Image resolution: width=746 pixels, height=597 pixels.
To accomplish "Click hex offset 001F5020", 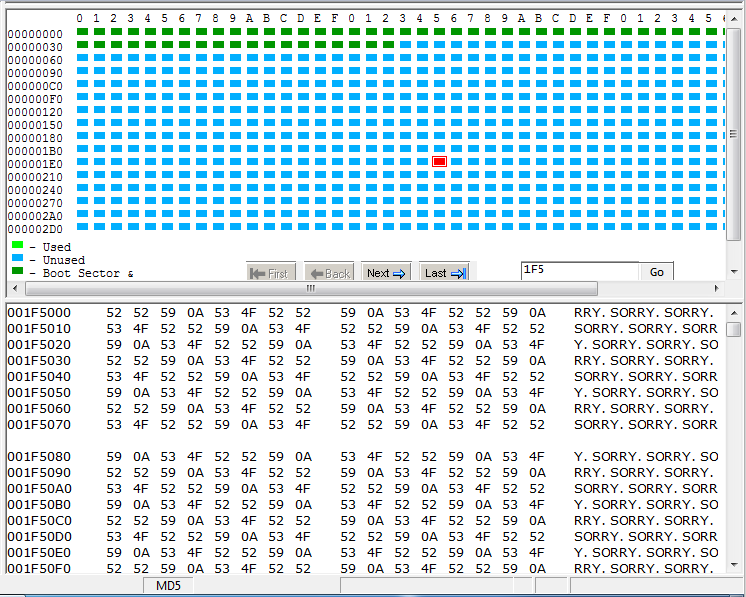I will [39, 345].
